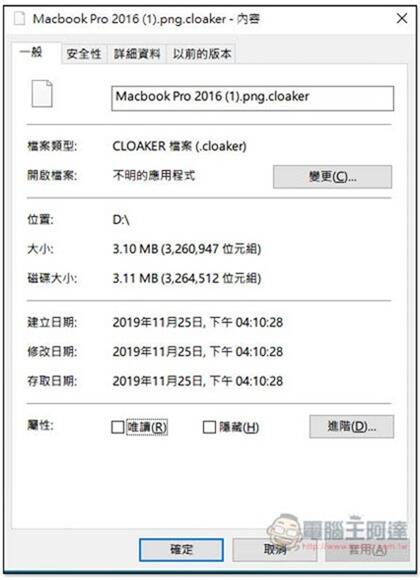The image size is (420, 580).
Task: Click the 套用(A) apply button
Action: (x=367, y=550)
